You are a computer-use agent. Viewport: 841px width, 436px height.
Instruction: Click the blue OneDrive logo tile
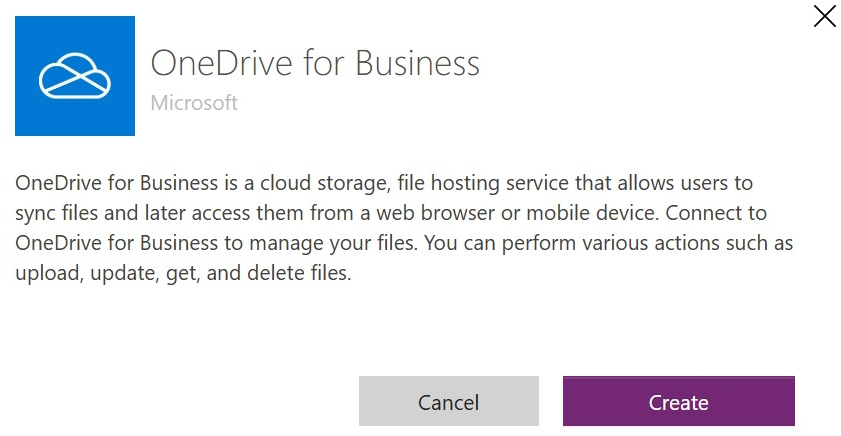[74, 76]
